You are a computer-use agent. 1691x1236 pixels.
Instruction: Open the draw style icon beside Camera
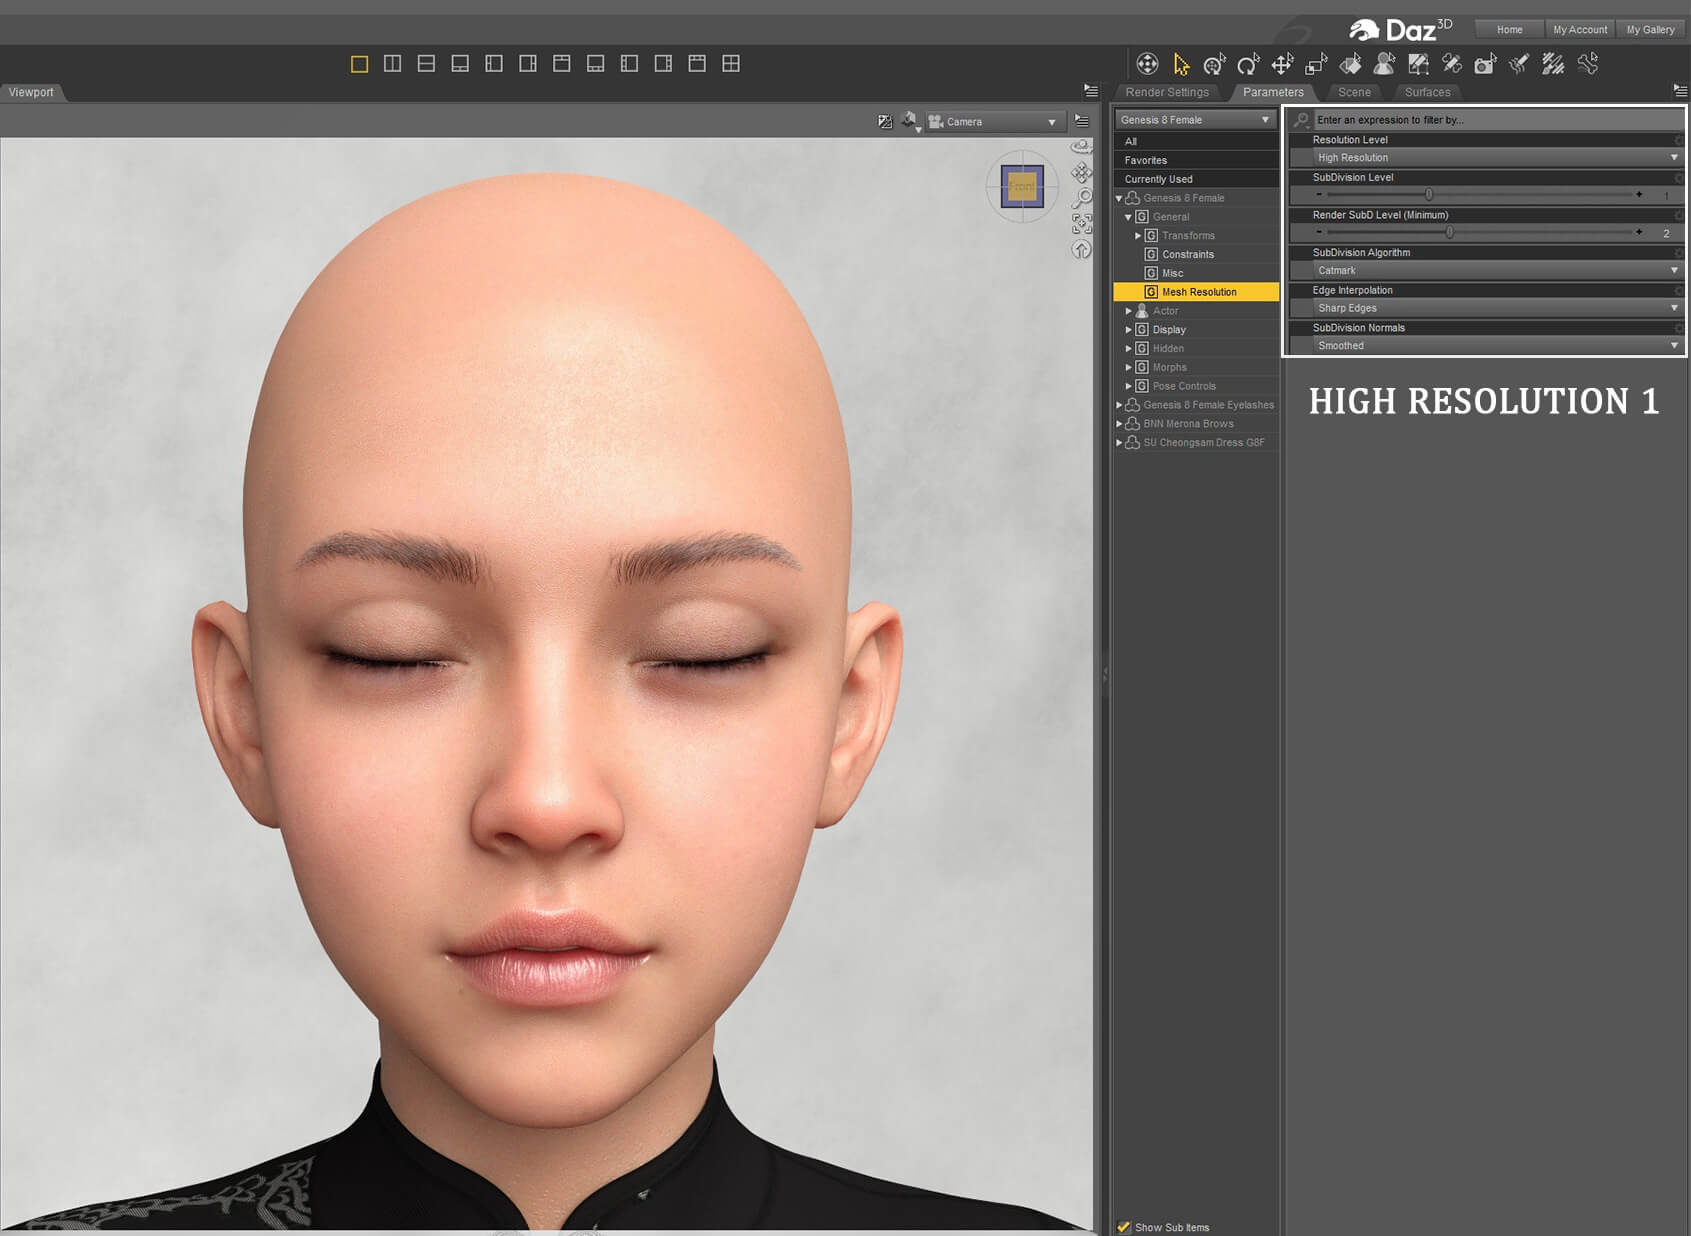(909, 121)
